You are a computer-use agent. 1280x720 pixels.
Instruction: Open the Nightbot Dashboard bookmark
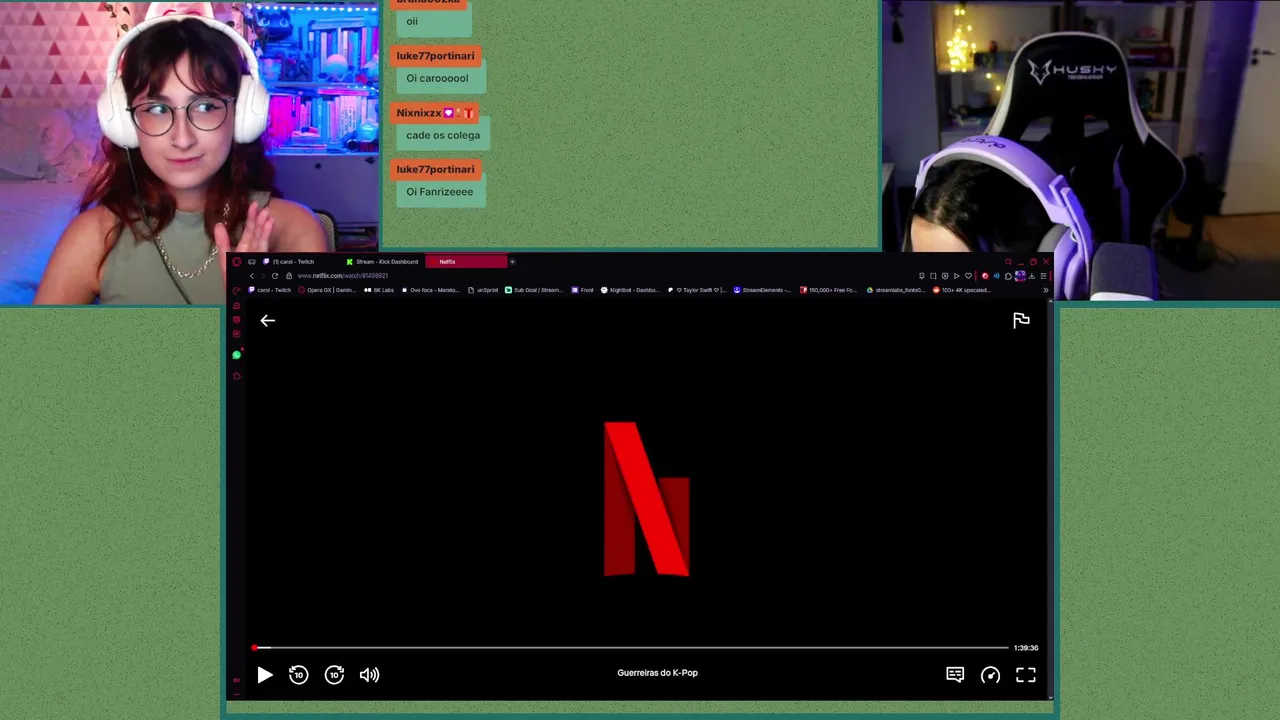click(630, 290)
